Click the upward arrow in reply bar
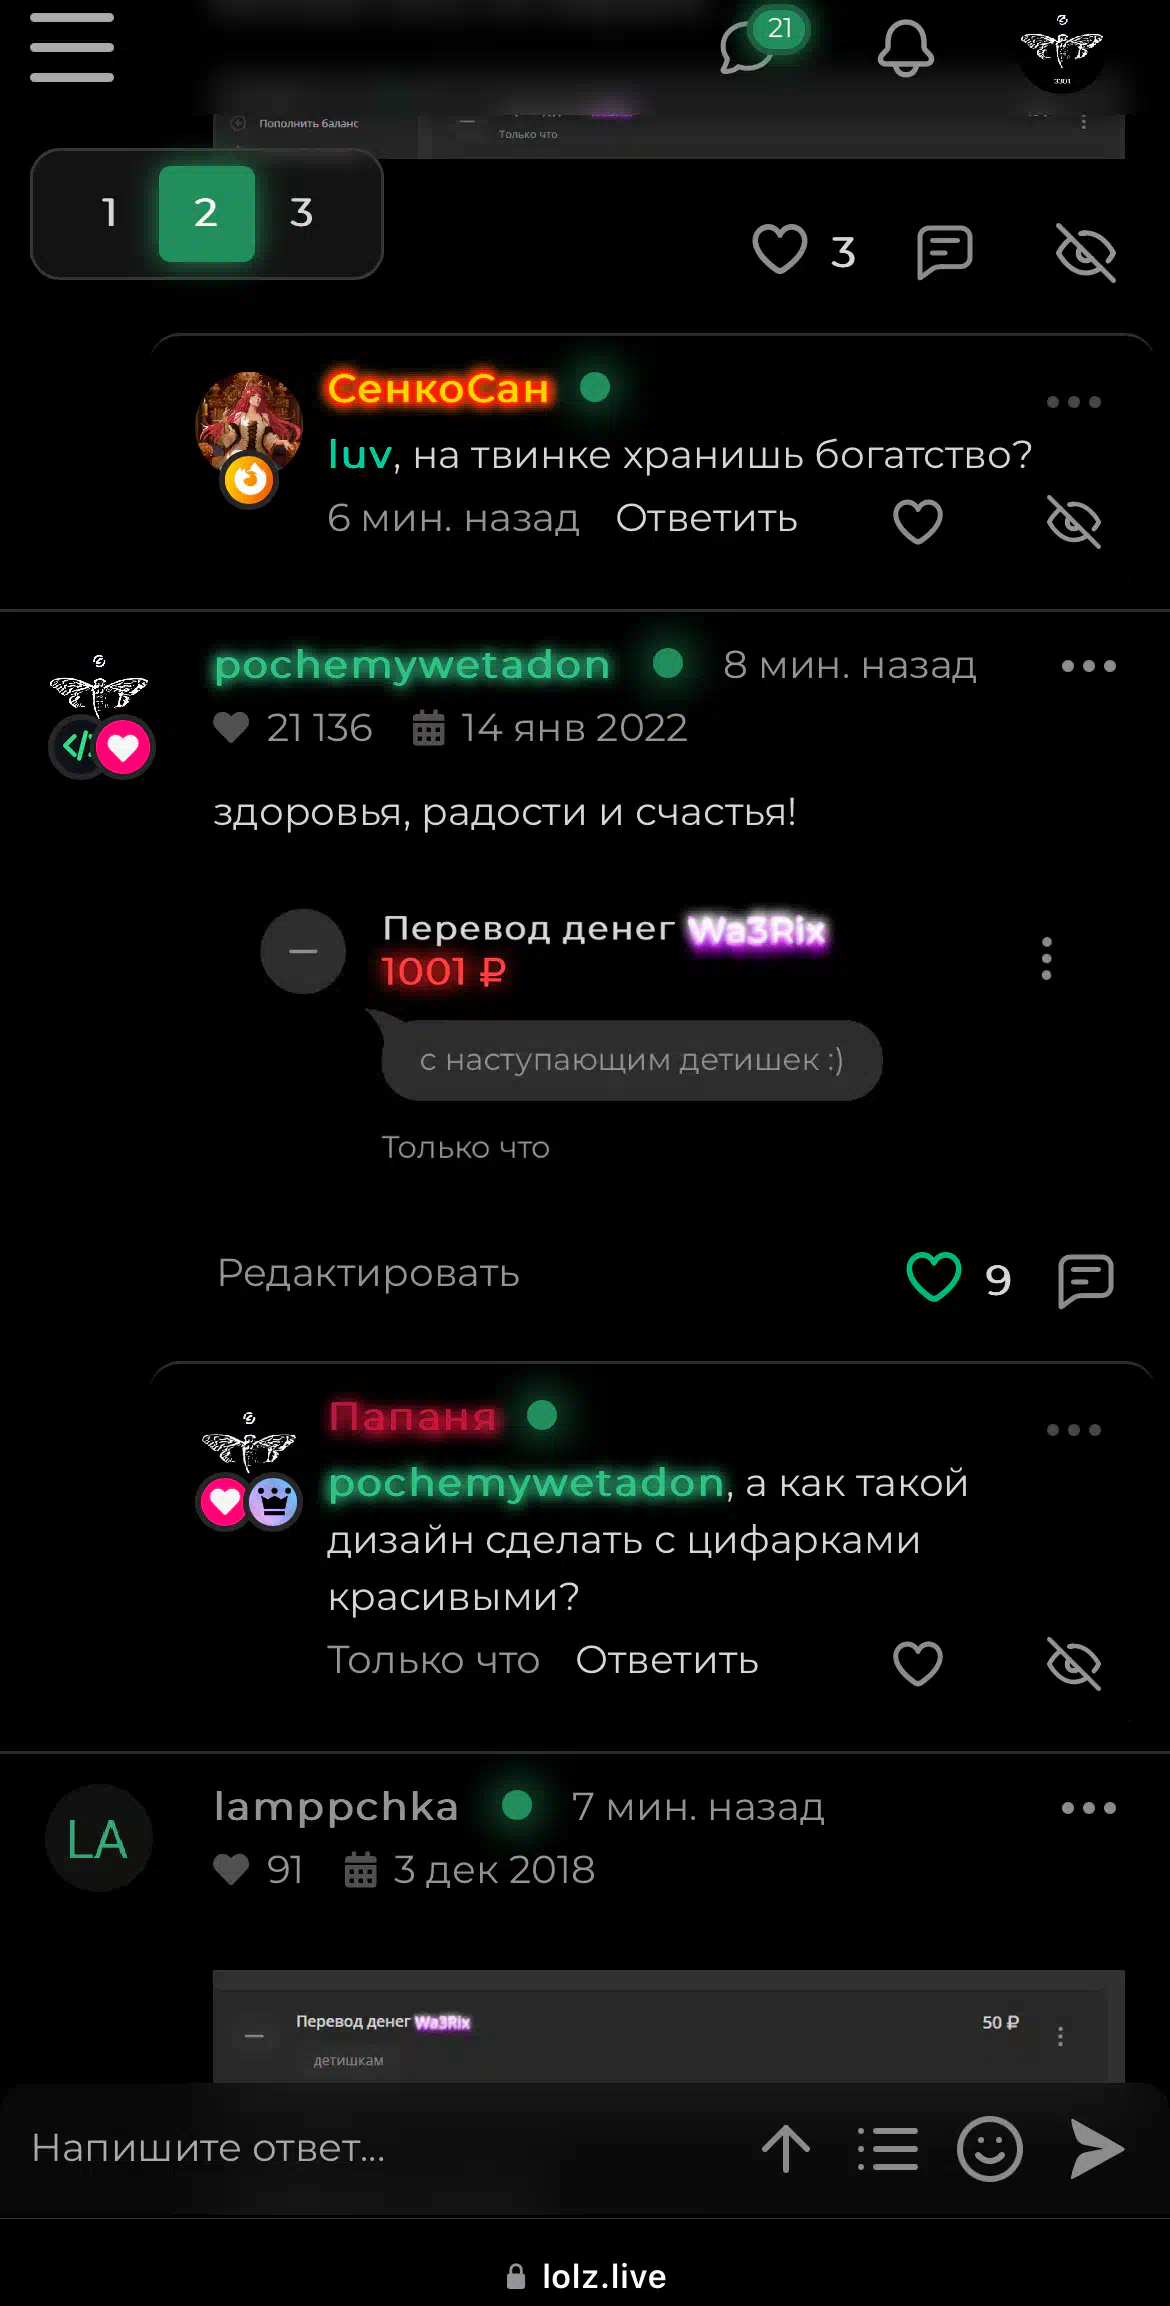 (786, 2148)
